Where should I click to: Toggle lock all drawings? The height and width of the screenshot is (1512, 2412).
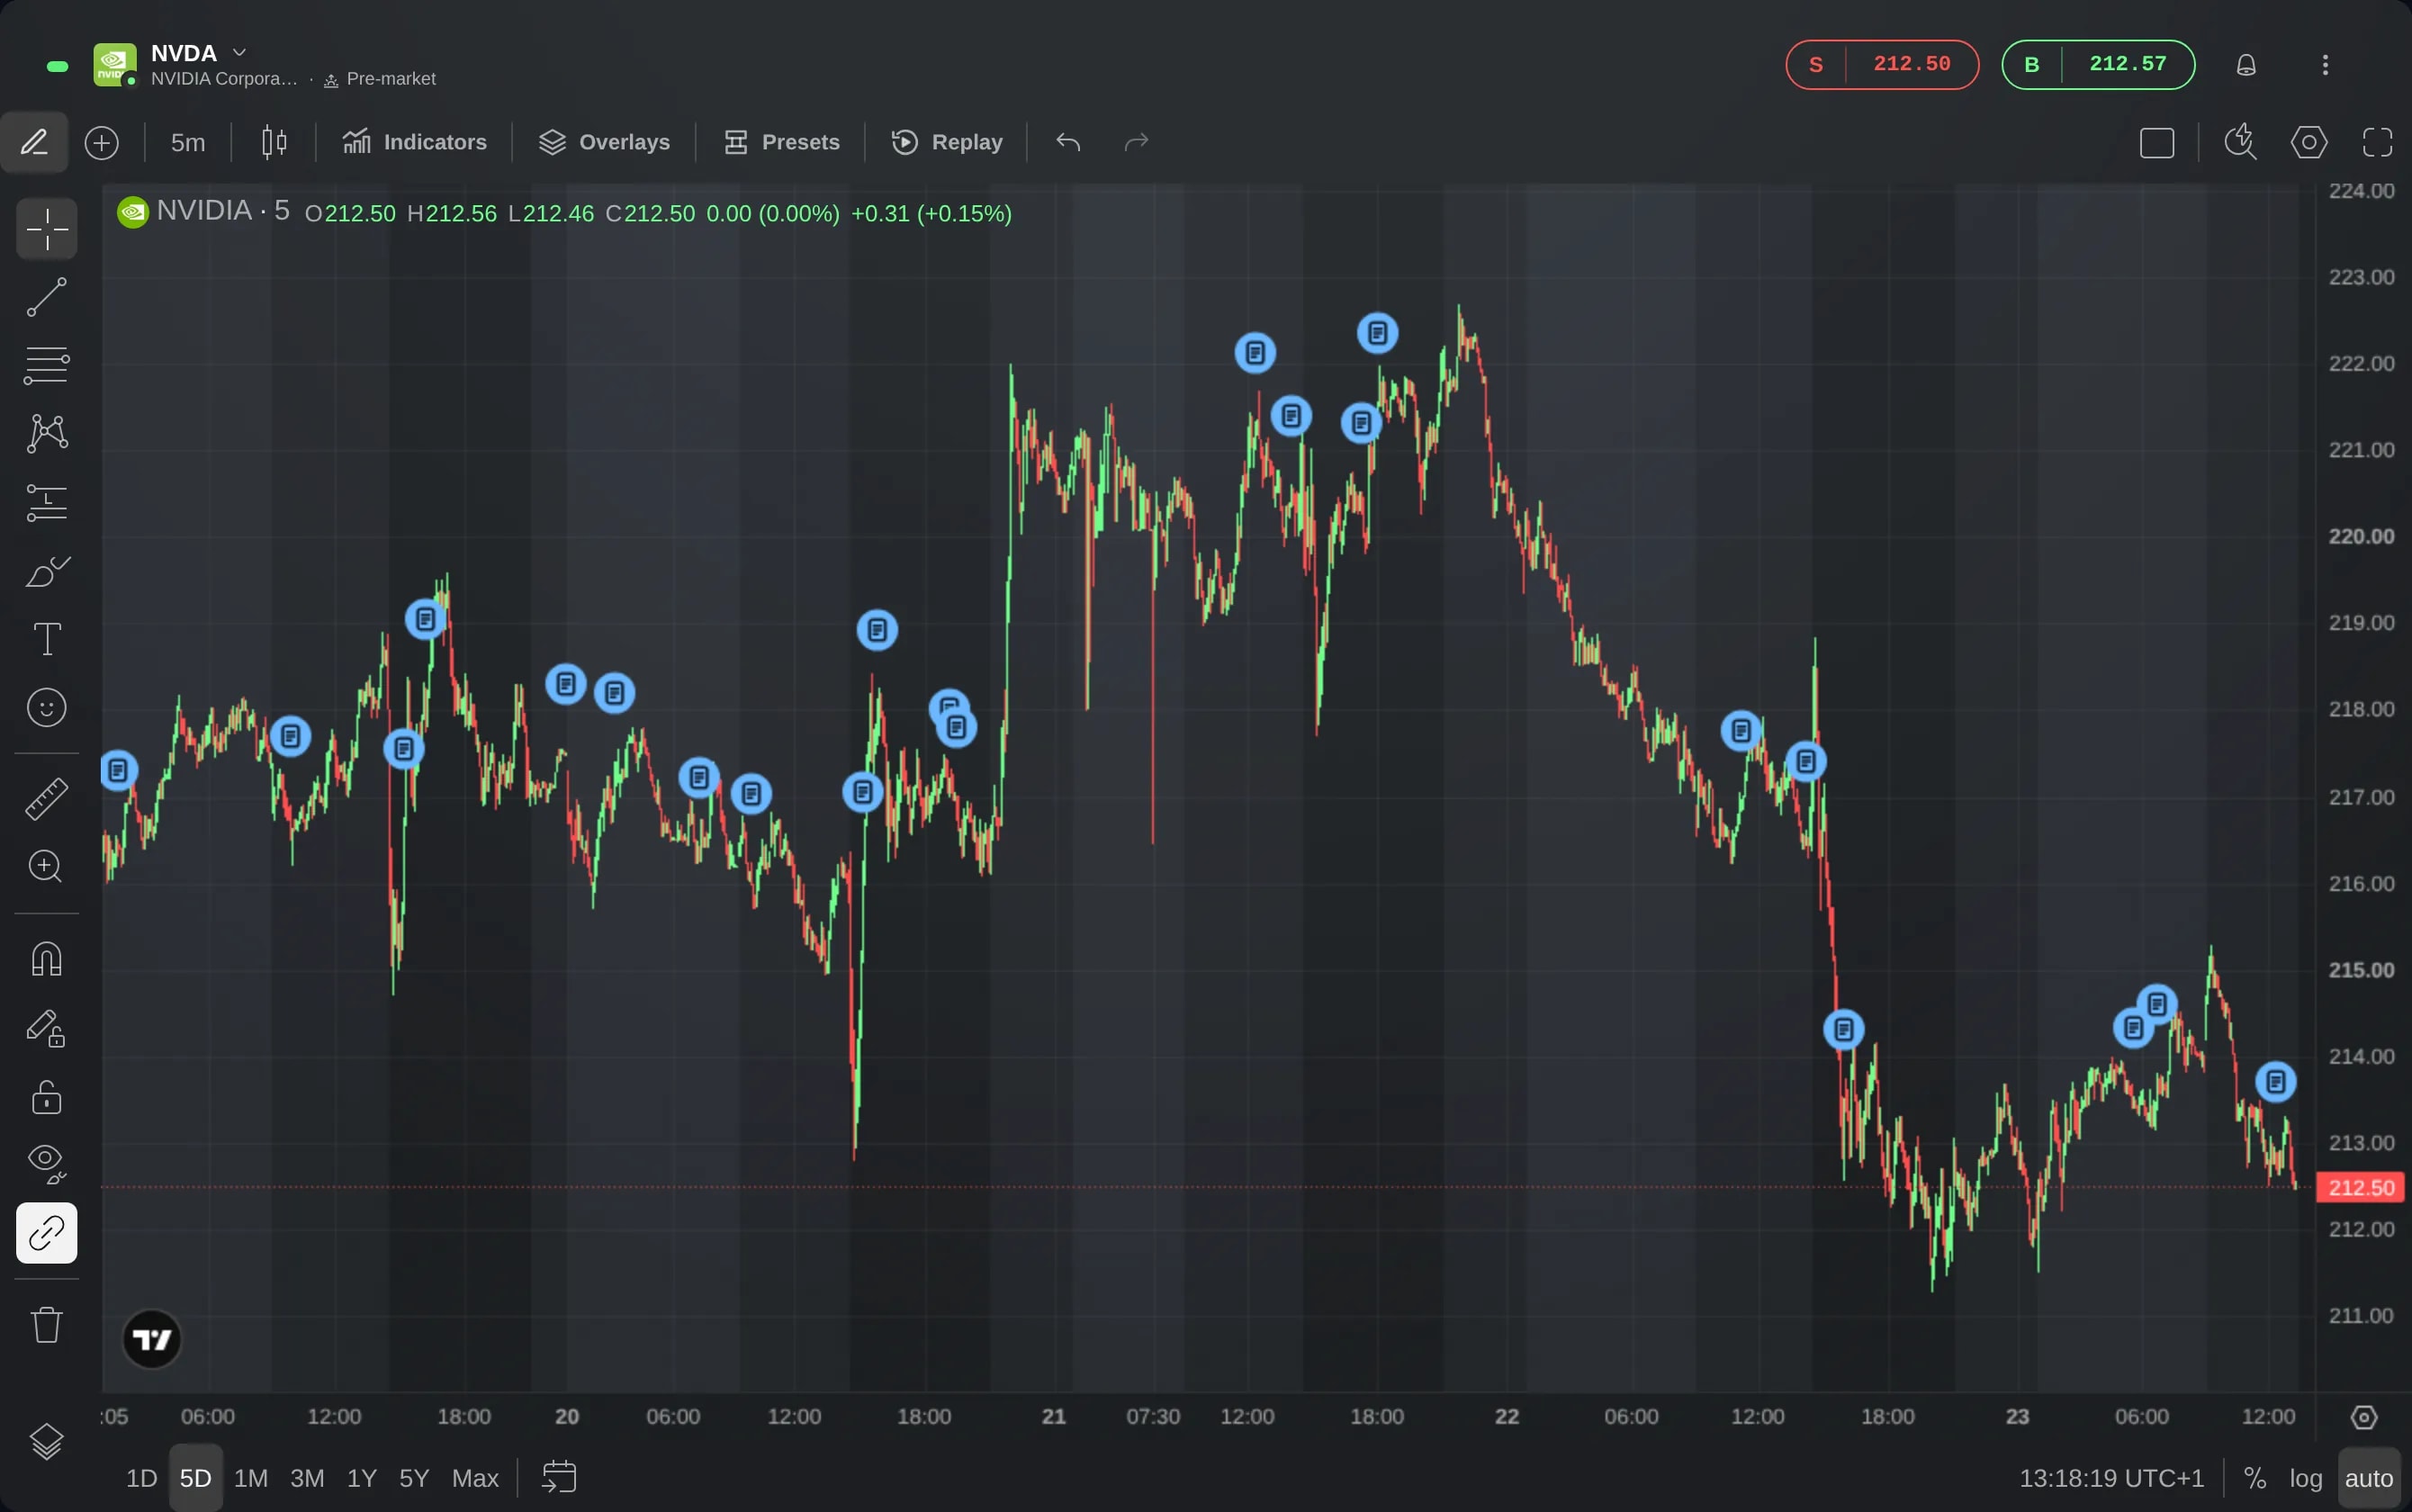[x=46, y=1097]
